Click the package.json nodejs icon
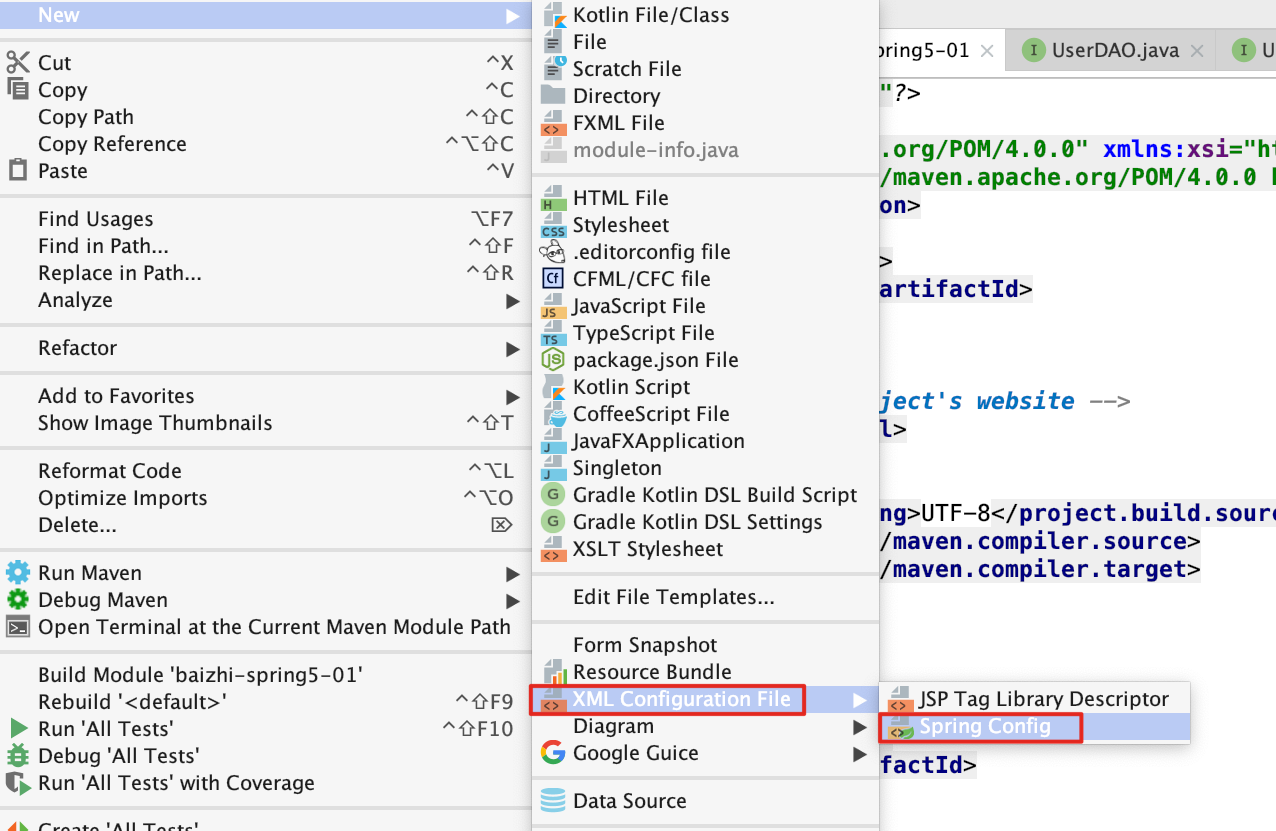 [553, 360]
